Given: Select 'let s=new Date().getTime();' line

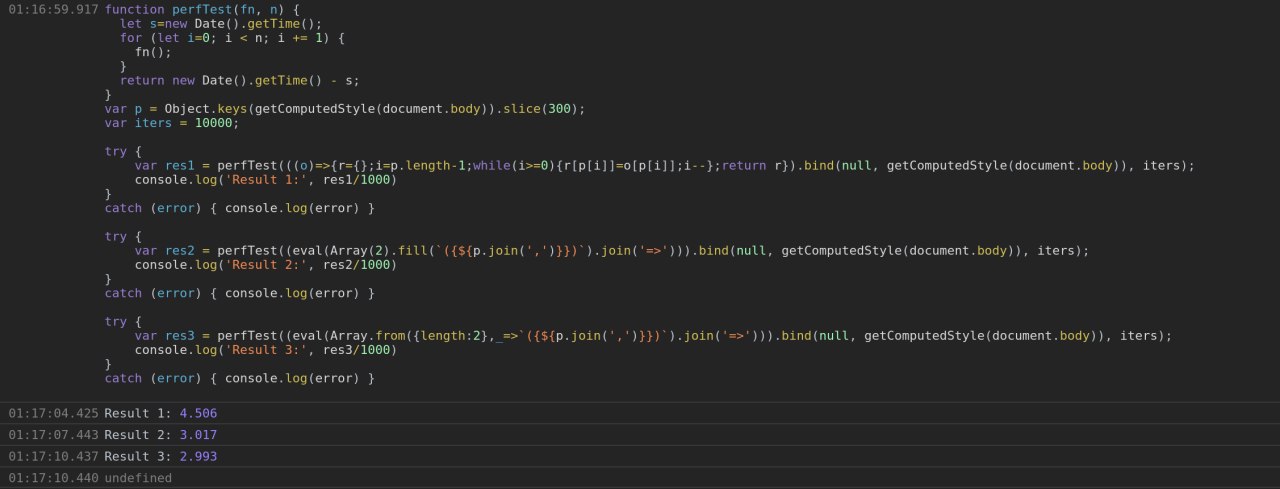Looking at the screenshot, I should tap(221, 23).
